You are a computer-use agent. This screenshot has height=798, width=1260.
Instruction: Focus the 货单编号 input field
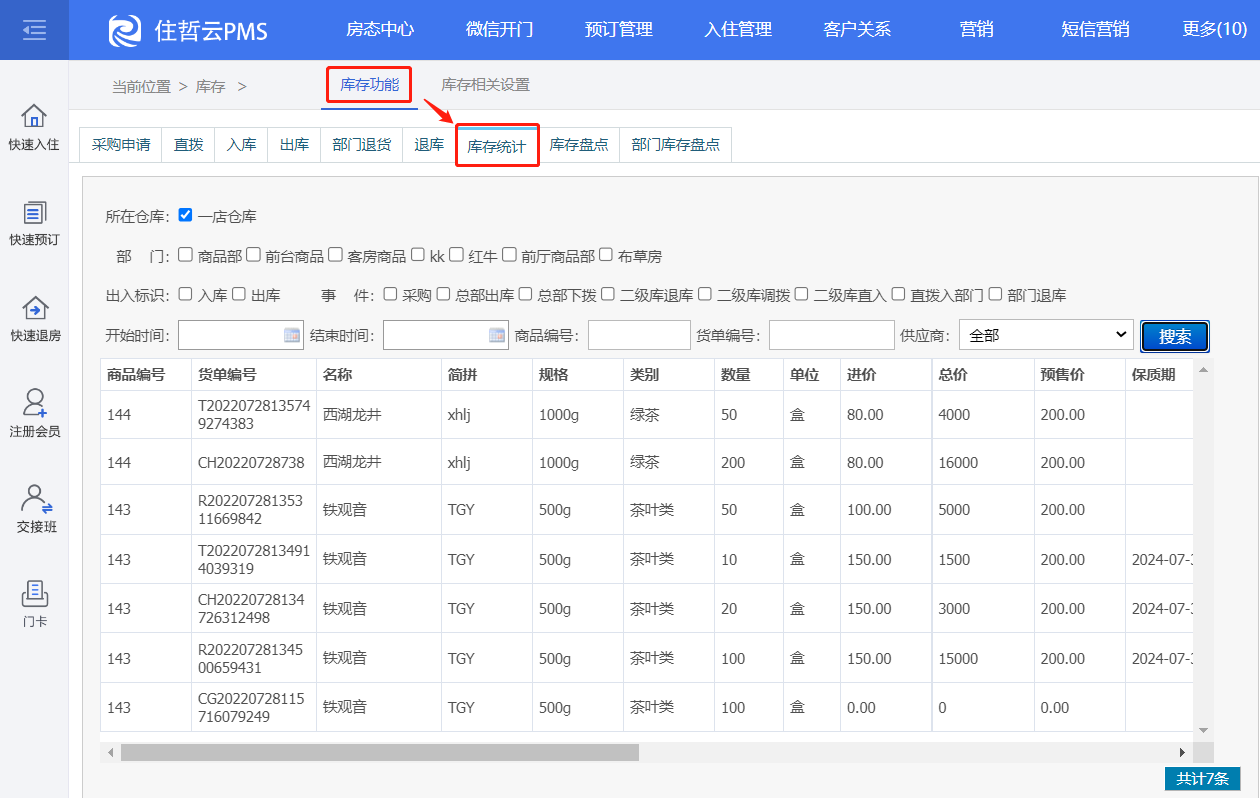pos(831,335)
